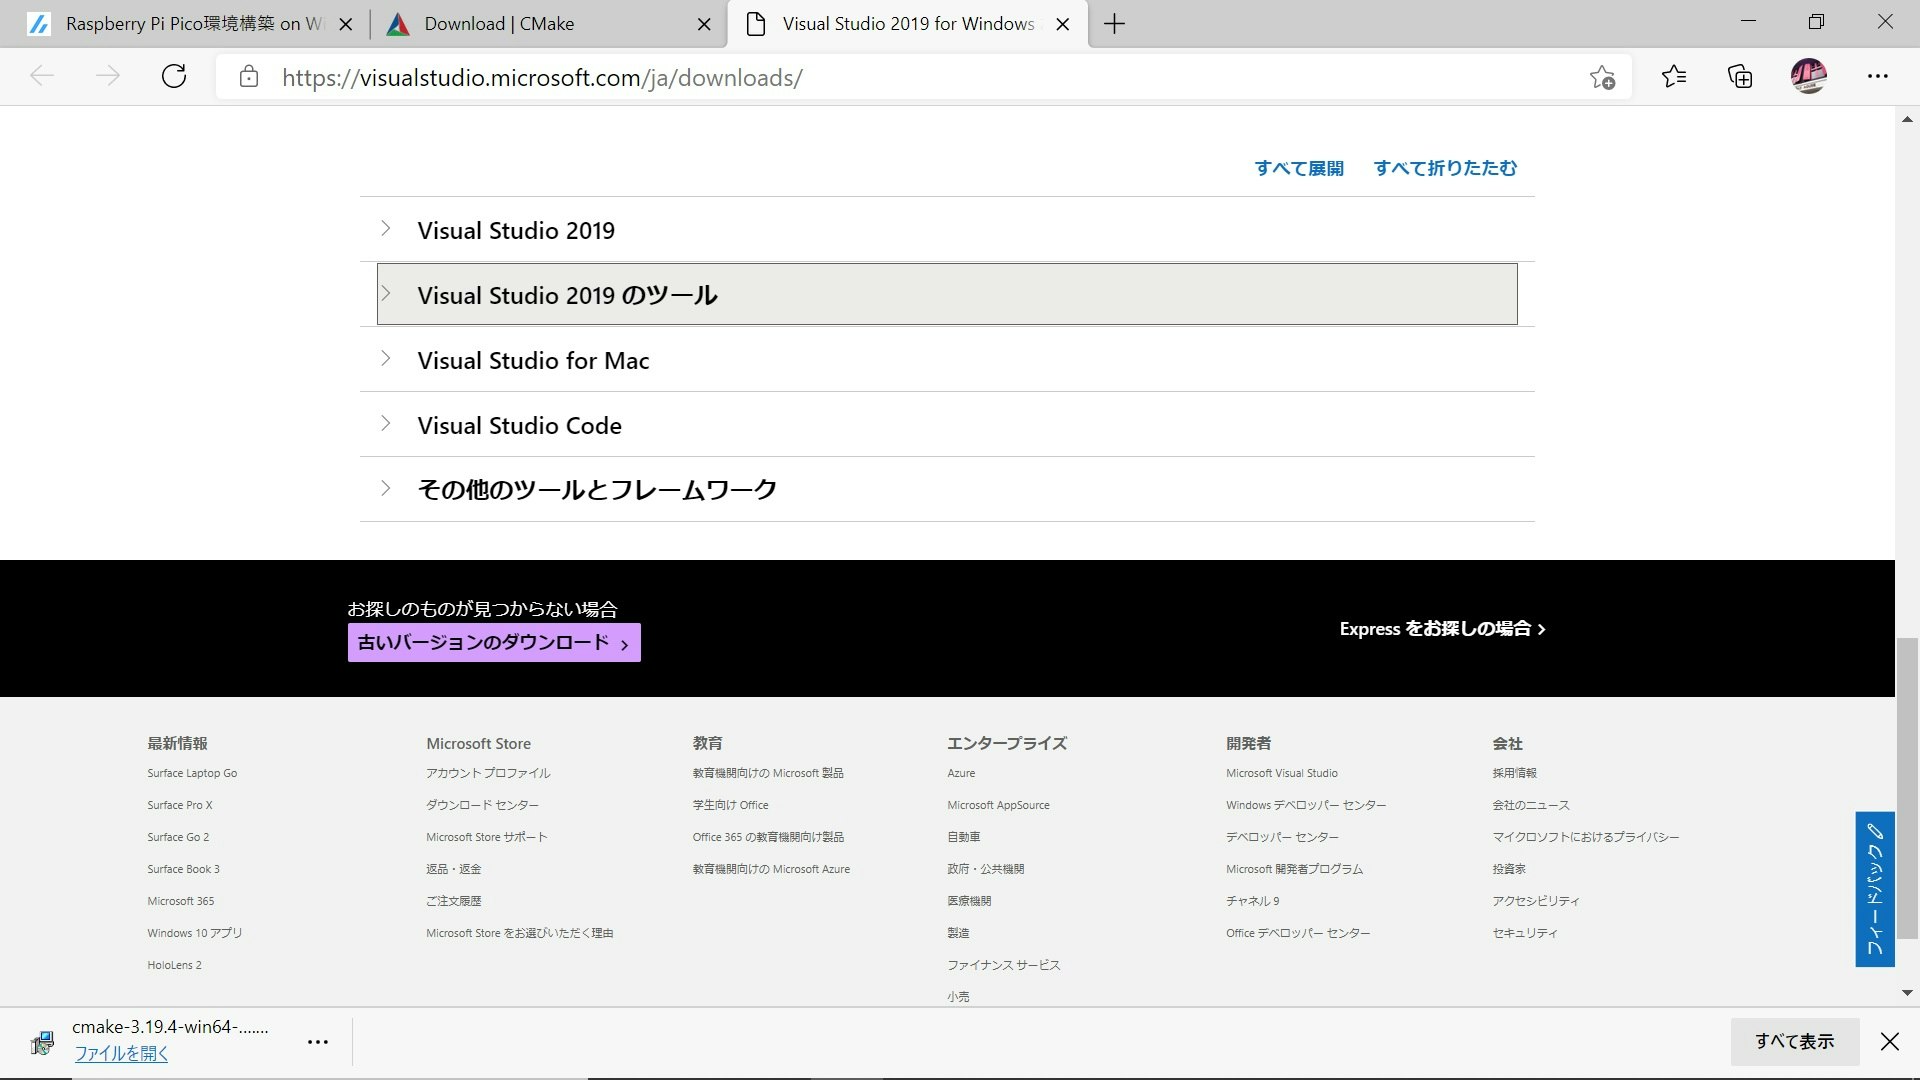The width and height of the screenshot is (1920, 1080).
Task: View site information lock icon
Action: (249, 77)
